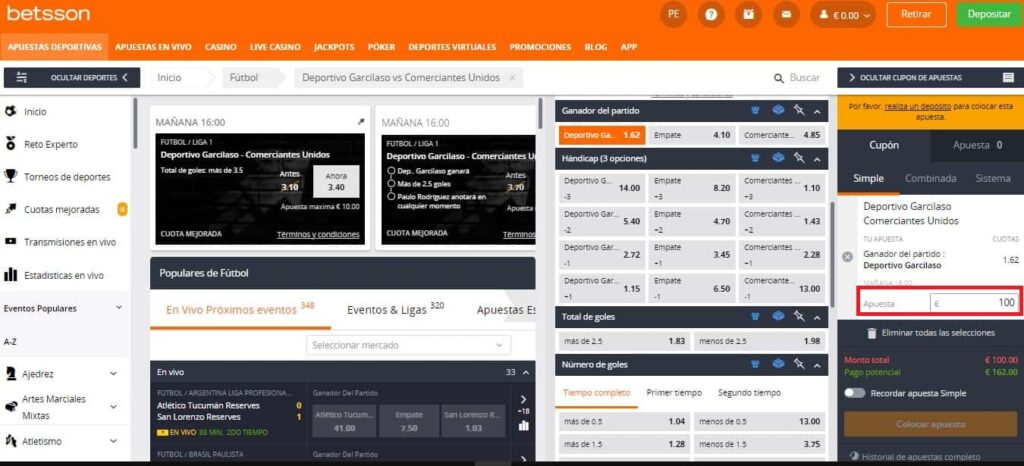Click the Ocultar cupón de apuestas bar
The width and height of the screenshot is (1024, 466).
tap(931, 78)
